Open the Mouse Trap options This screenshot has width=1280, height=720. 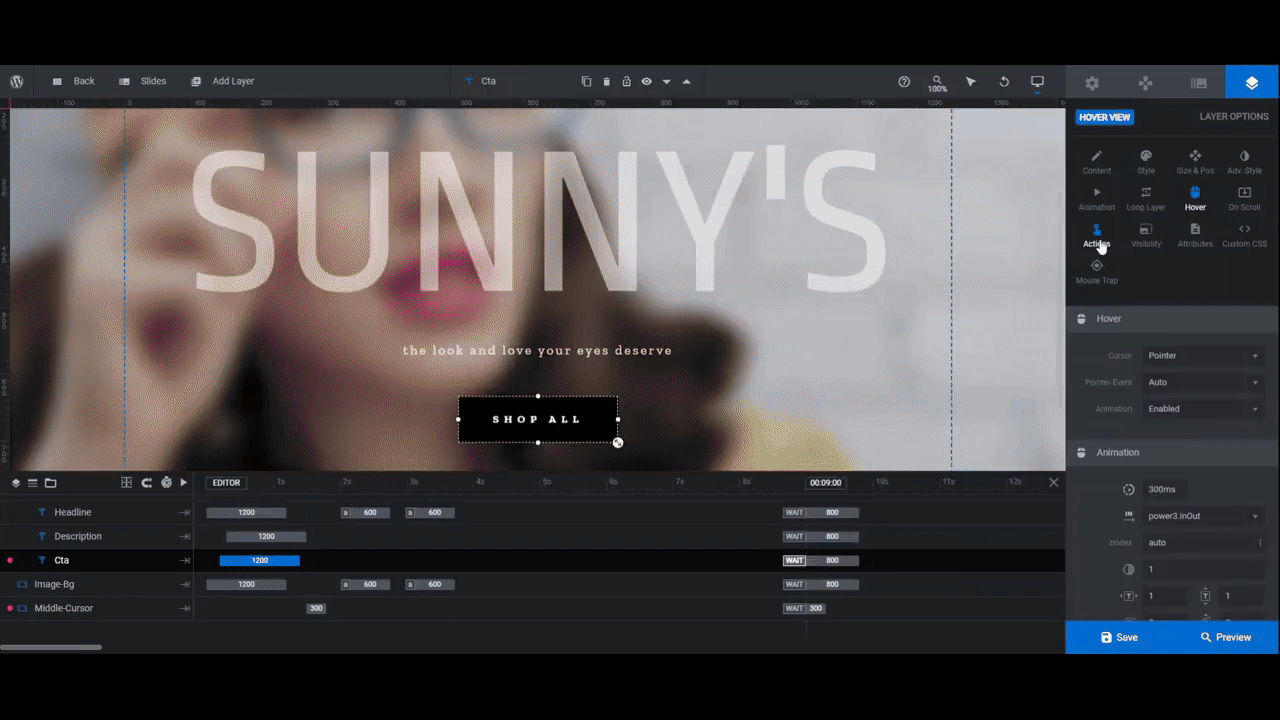coord(1097,272)
